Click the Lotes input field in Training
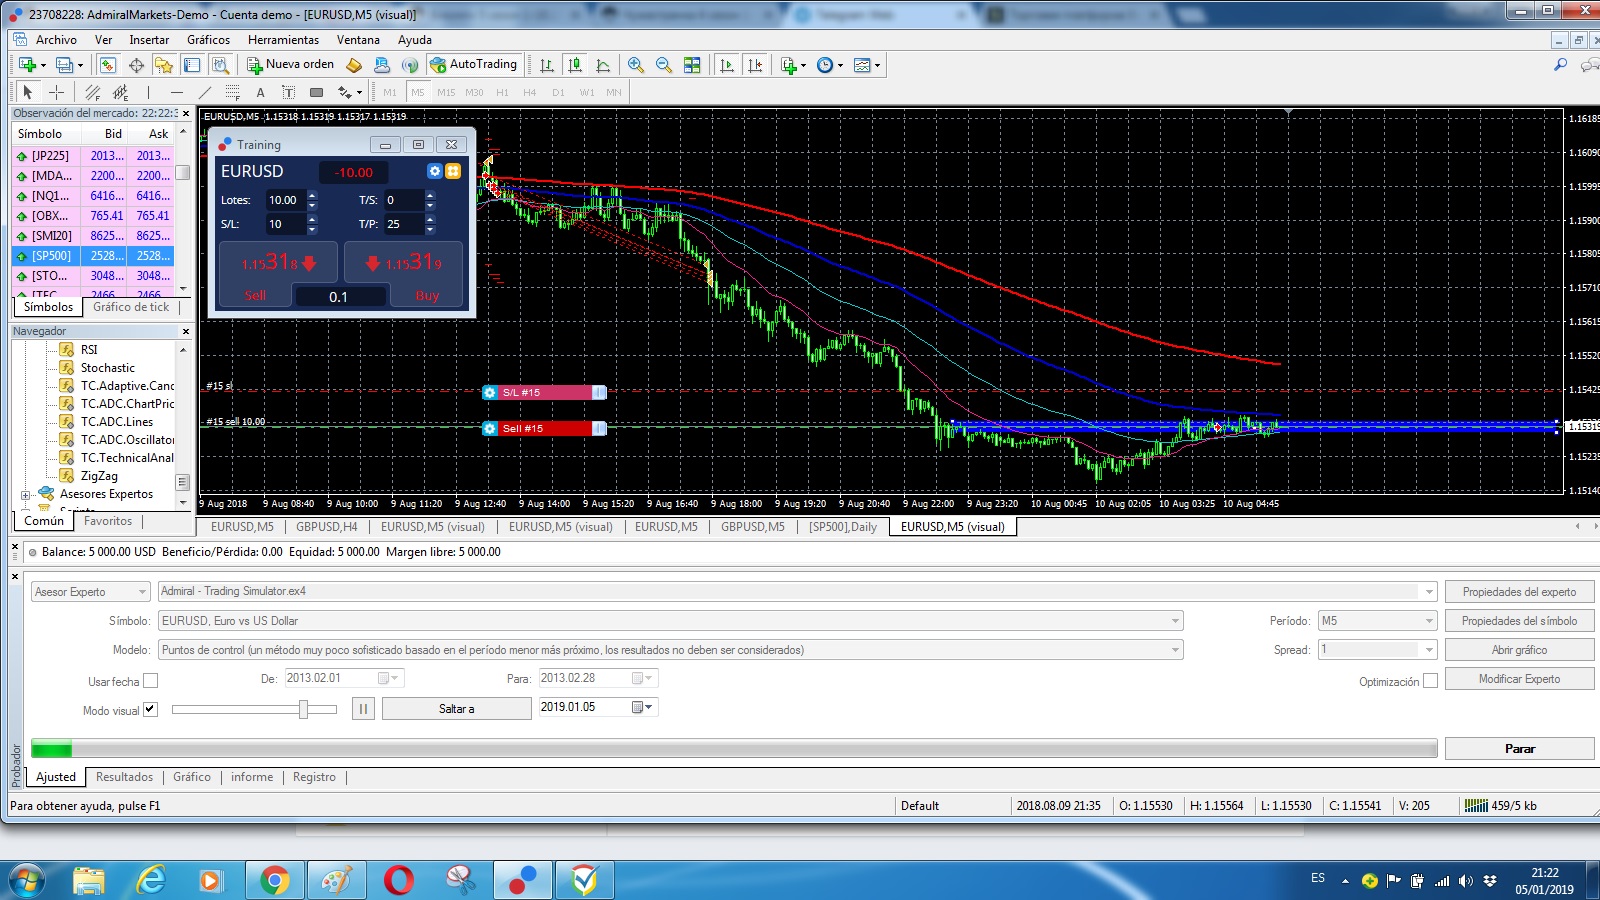The image size is (1600, 900). click(x=284, y=200)
